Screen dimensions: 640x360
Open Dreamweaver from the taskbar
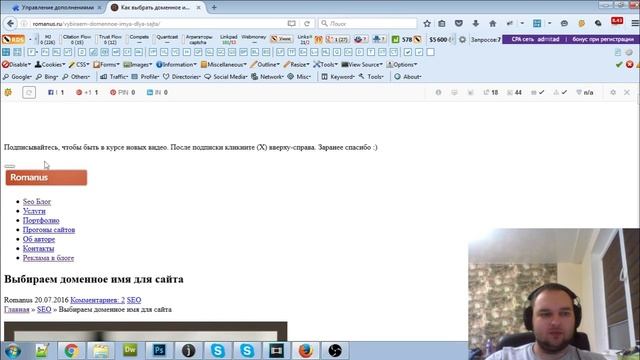coord(130,351)
